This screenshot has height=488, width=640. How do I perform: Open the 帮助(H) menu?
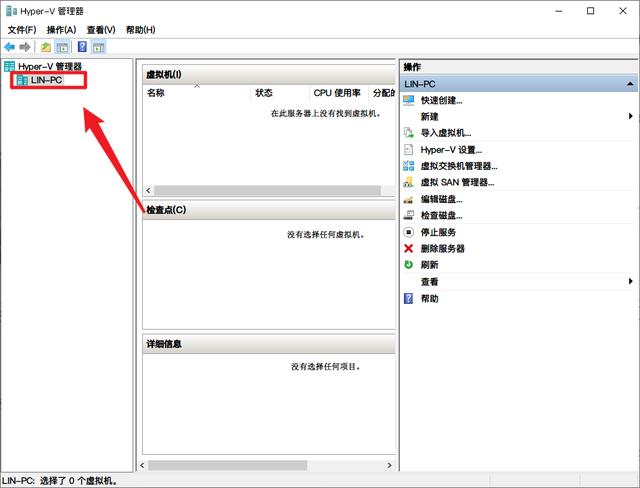140,30
